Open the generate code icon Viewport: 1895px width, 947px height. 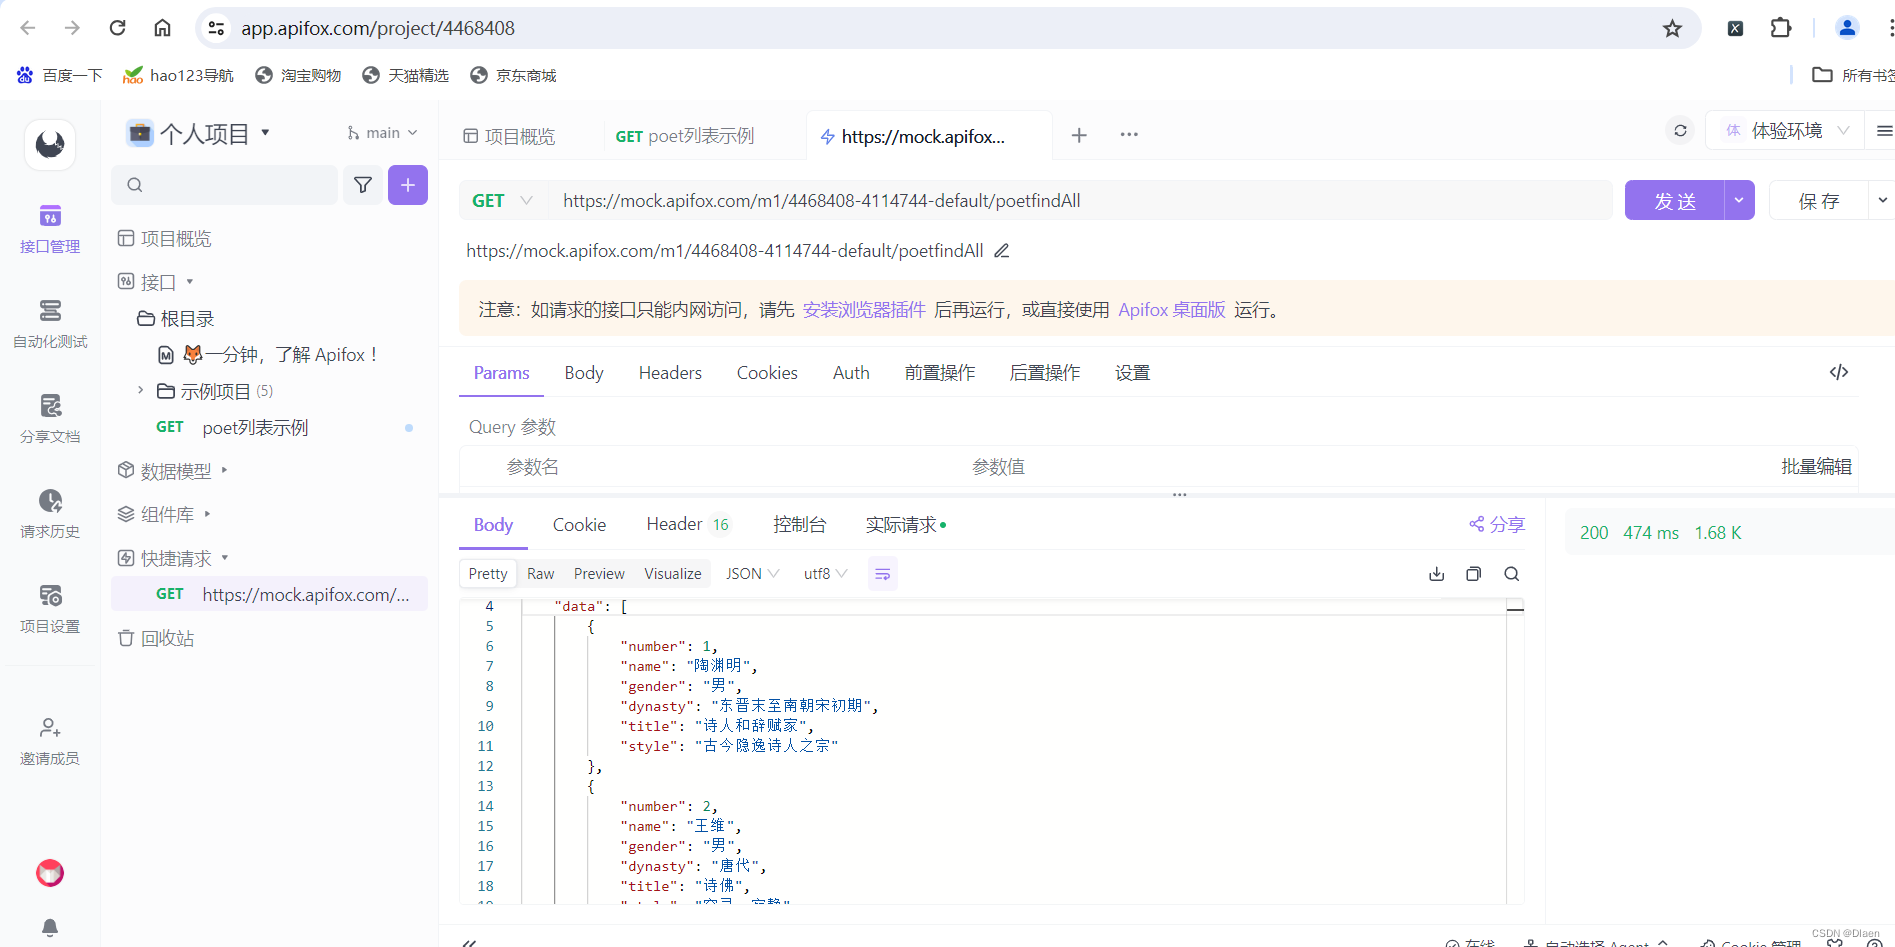click(1838, 372)
